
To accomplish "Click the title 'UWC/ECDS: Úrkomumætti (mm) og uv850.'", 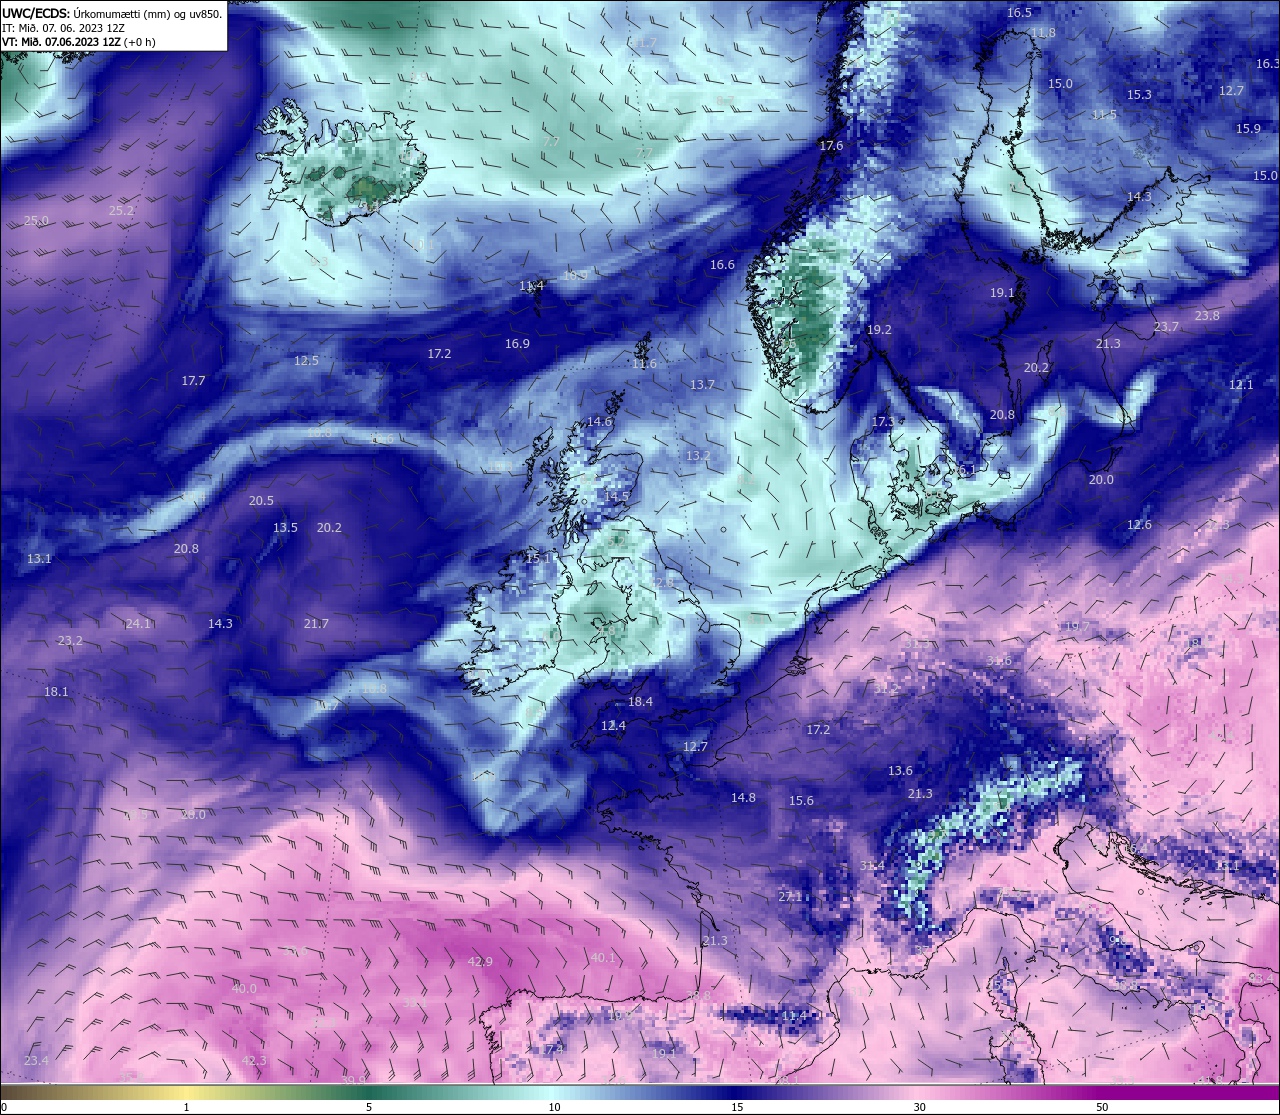I will coord(112,13).
